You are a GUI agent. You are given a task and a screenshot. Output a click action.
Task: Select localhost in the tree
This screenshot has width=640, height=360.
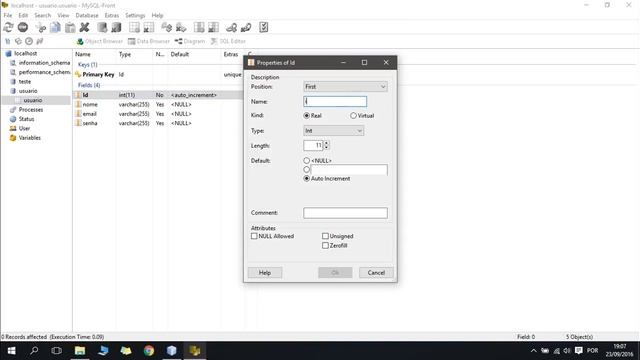point(25,53)
